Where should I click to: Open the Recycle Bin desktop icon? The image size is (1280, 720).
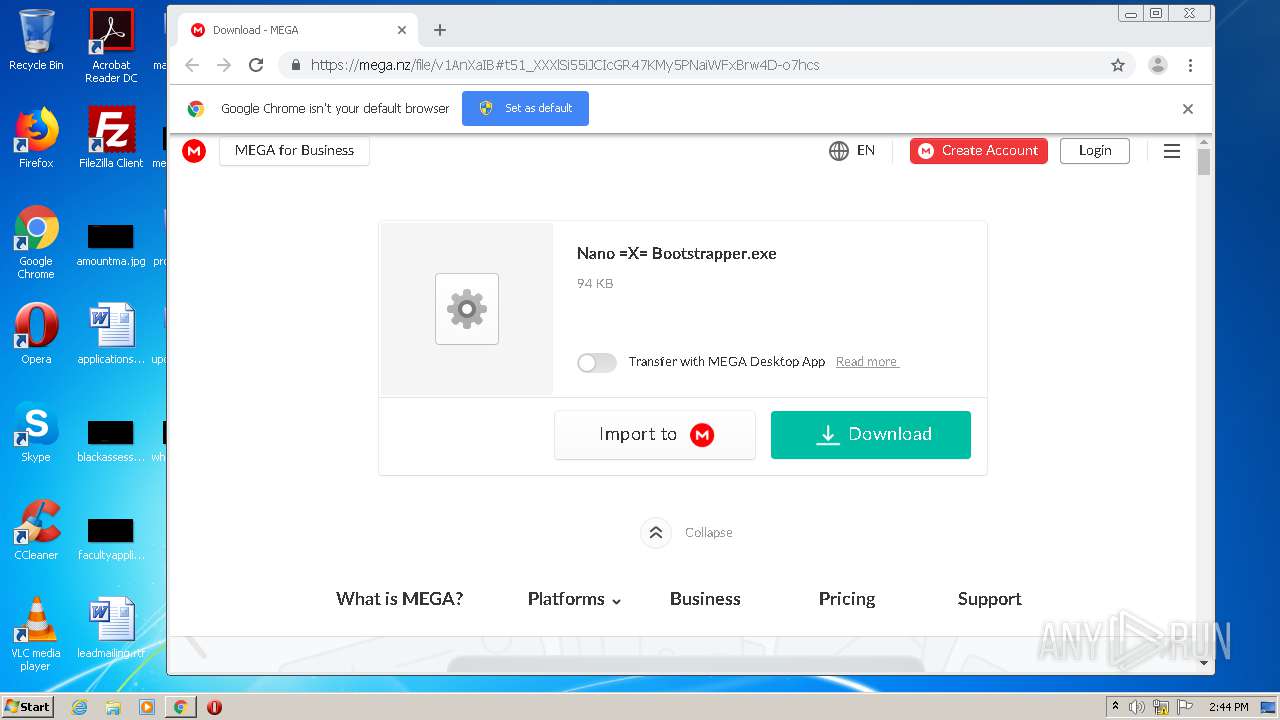click(x=36, y=40)
